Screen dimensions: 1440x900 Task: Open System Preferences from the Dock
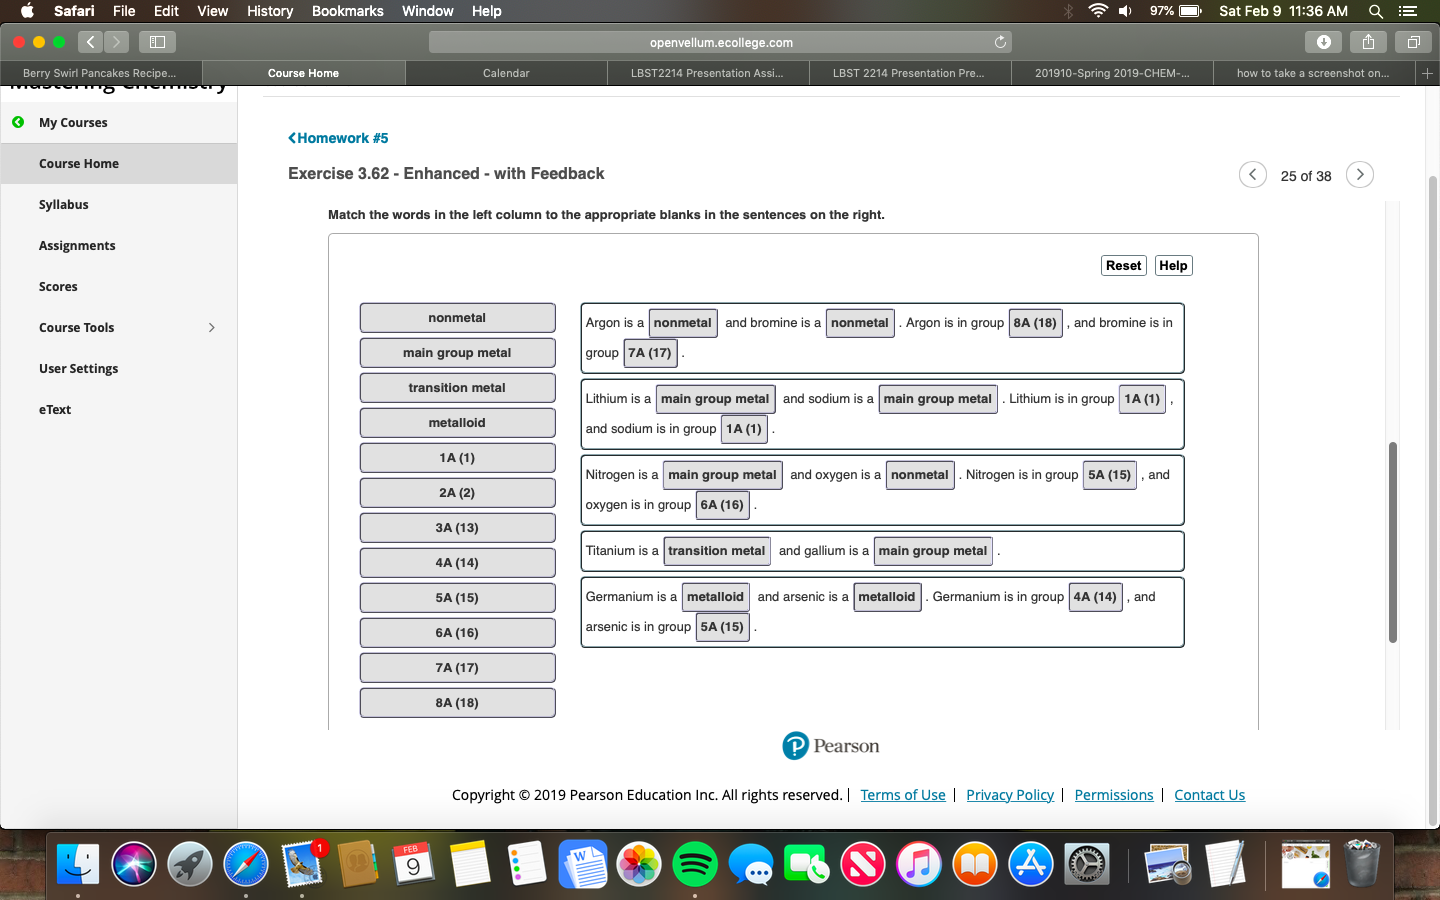click(x=1087, y=864)
